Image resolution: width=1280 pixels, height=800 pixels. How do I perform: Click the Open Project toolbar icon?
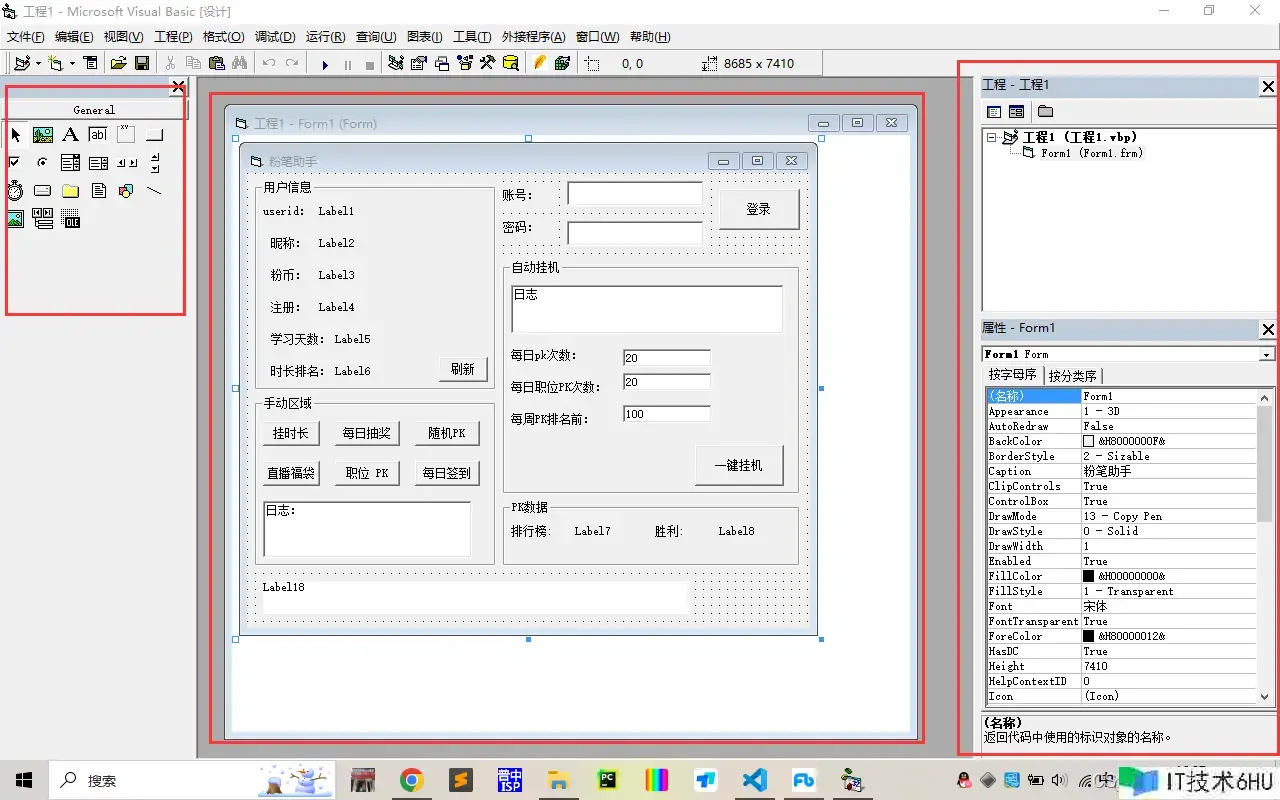click(118, 63)
